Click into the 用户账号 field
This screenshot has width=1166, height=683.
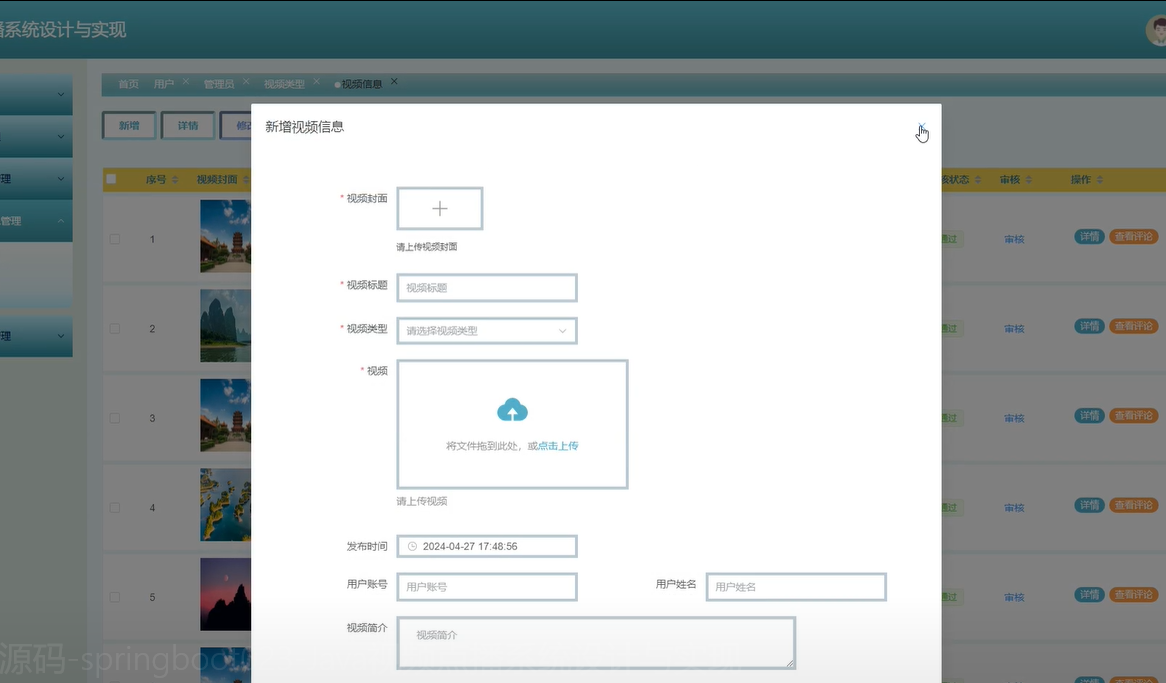point(487,587)
